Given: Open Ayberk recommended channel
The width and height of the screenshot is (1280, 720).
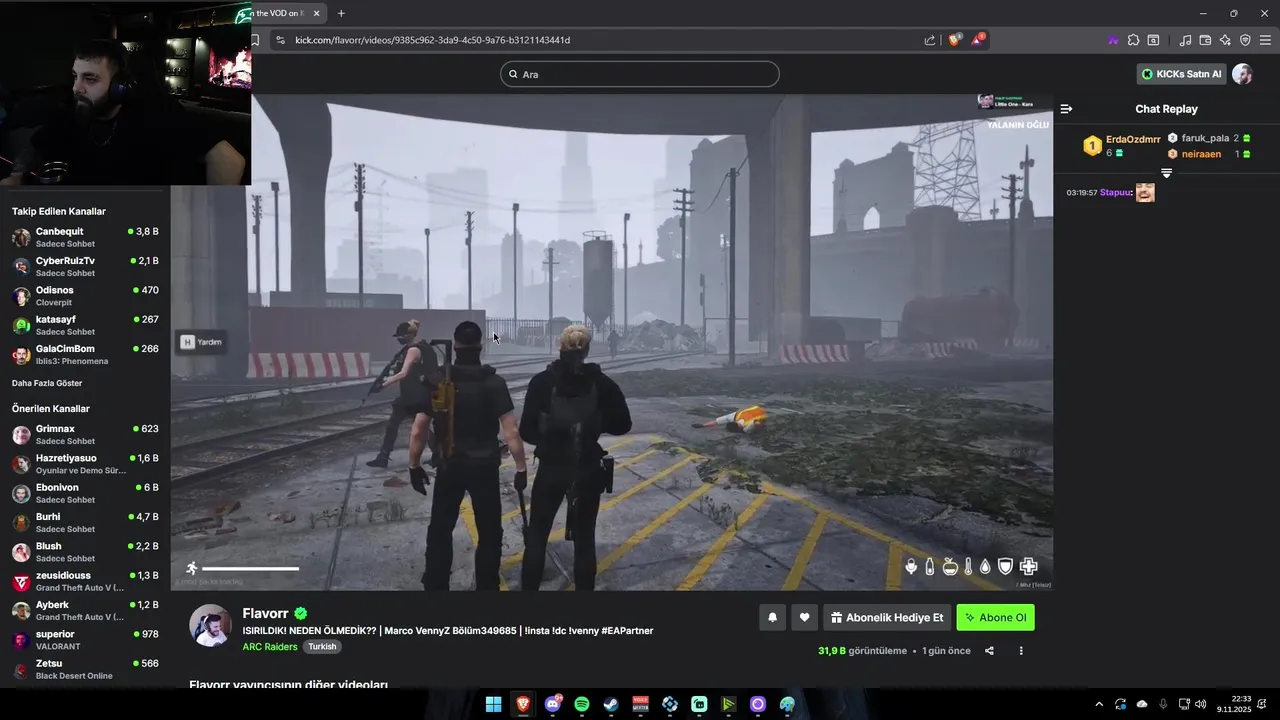Looking at the screenshot, I should tap(85, 610).
